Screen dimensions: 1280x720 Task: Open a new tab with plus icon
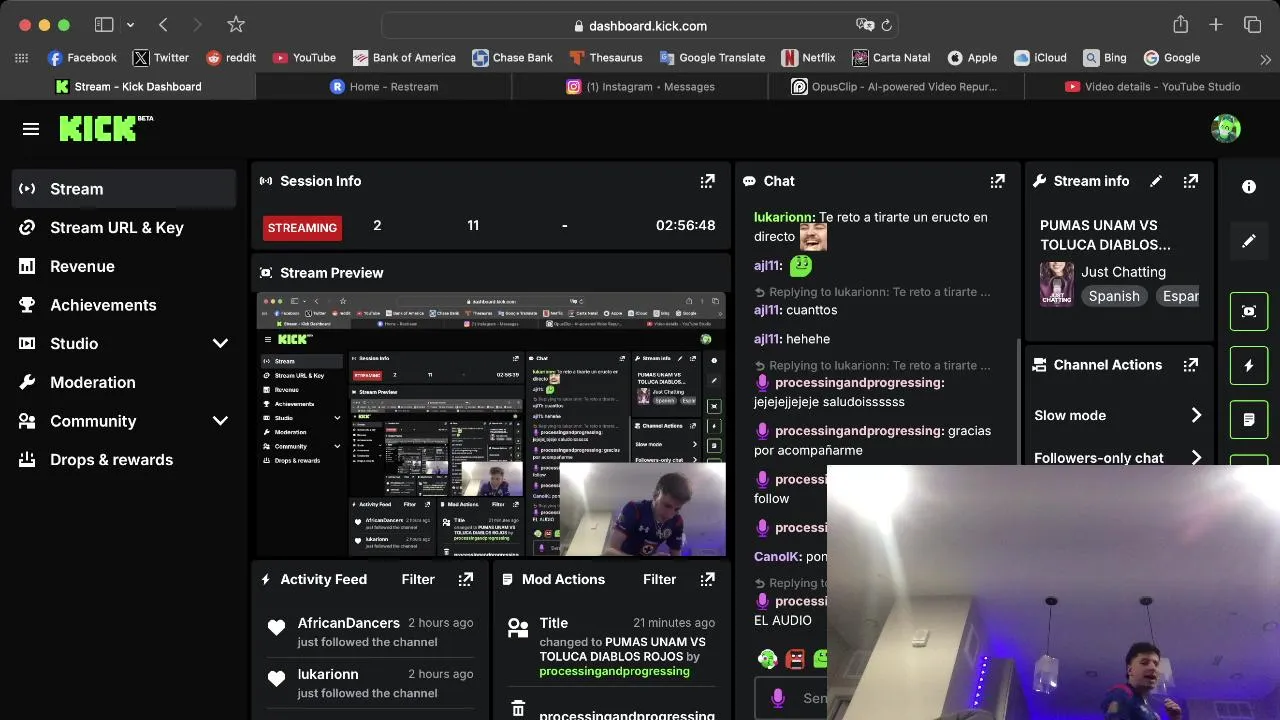pos(1216,25)
